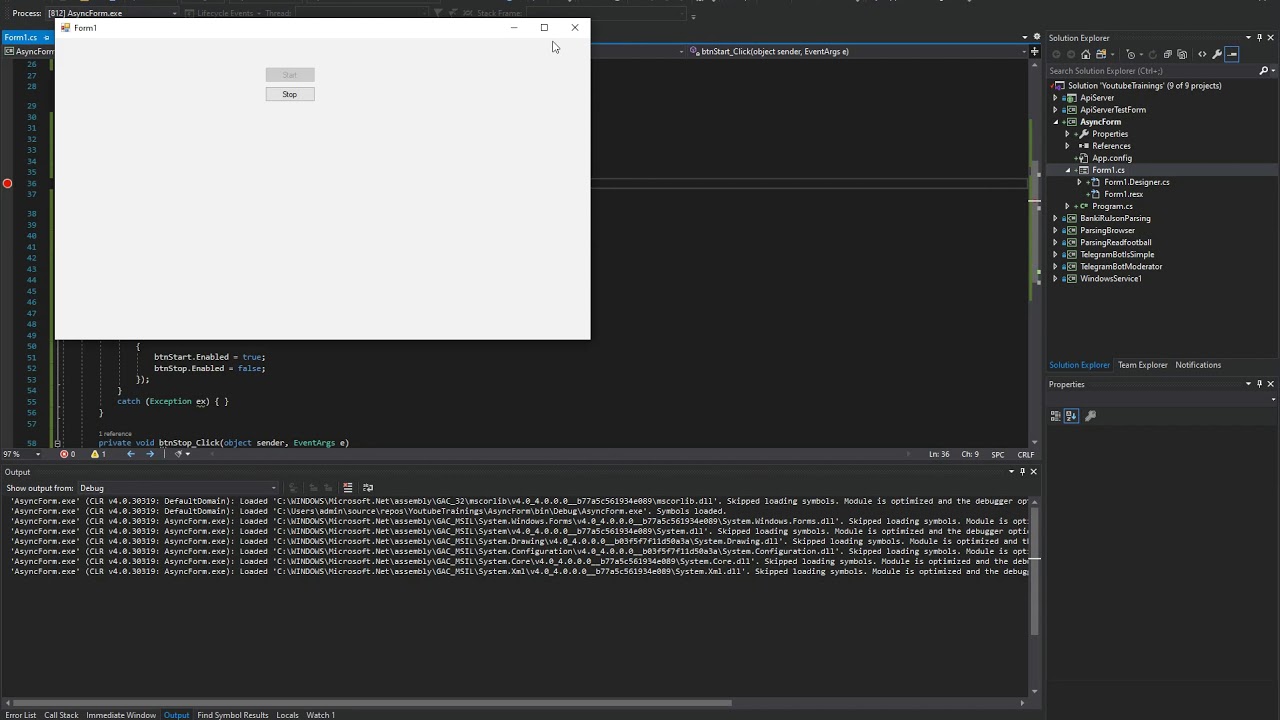The height and width of the screenshot is (720, 1280).
Task: Click the View Code icon in Solution Explorer
Action: (1202, 54)
